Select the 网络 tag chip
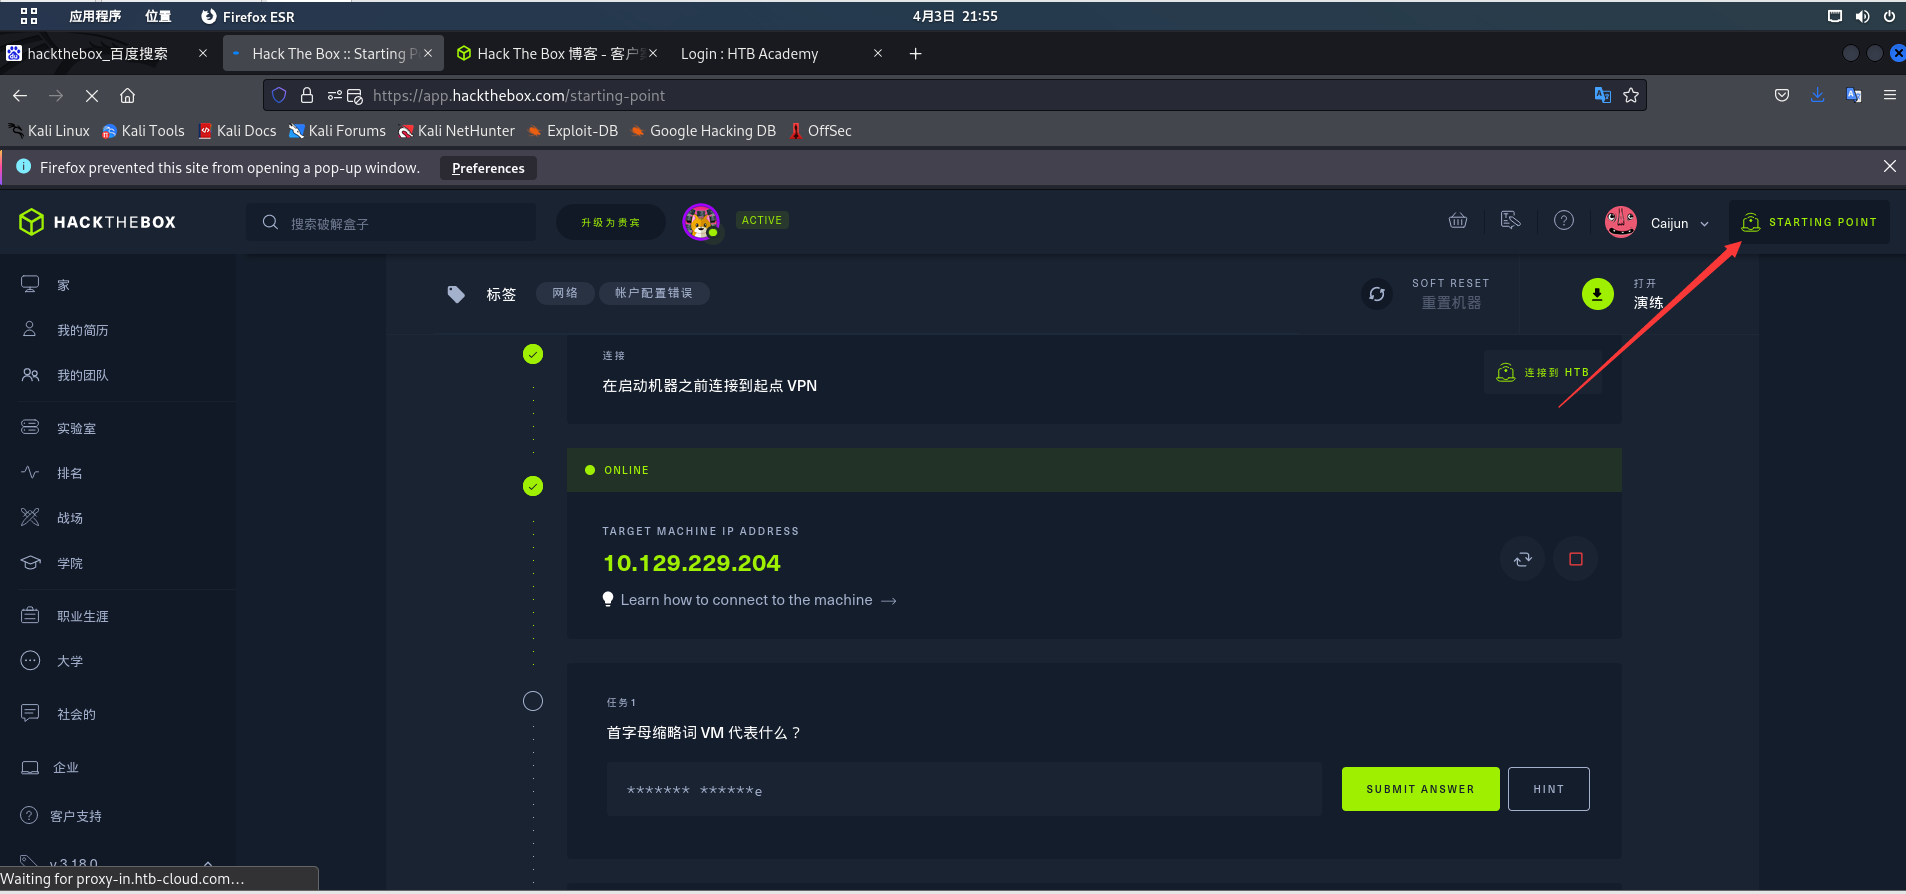Screen dimensions: 1906x894 click(565, 293)
